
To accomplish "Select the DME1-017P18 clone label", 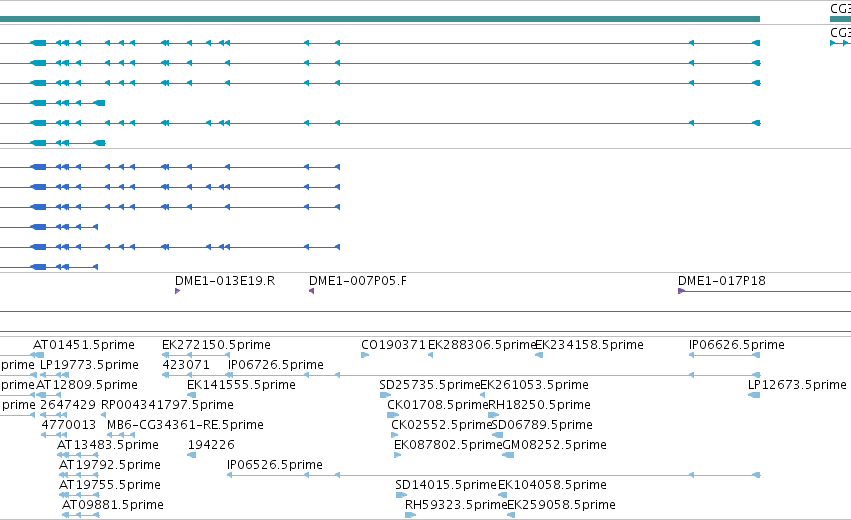I will pyautogui.click(x=721, y=281).
